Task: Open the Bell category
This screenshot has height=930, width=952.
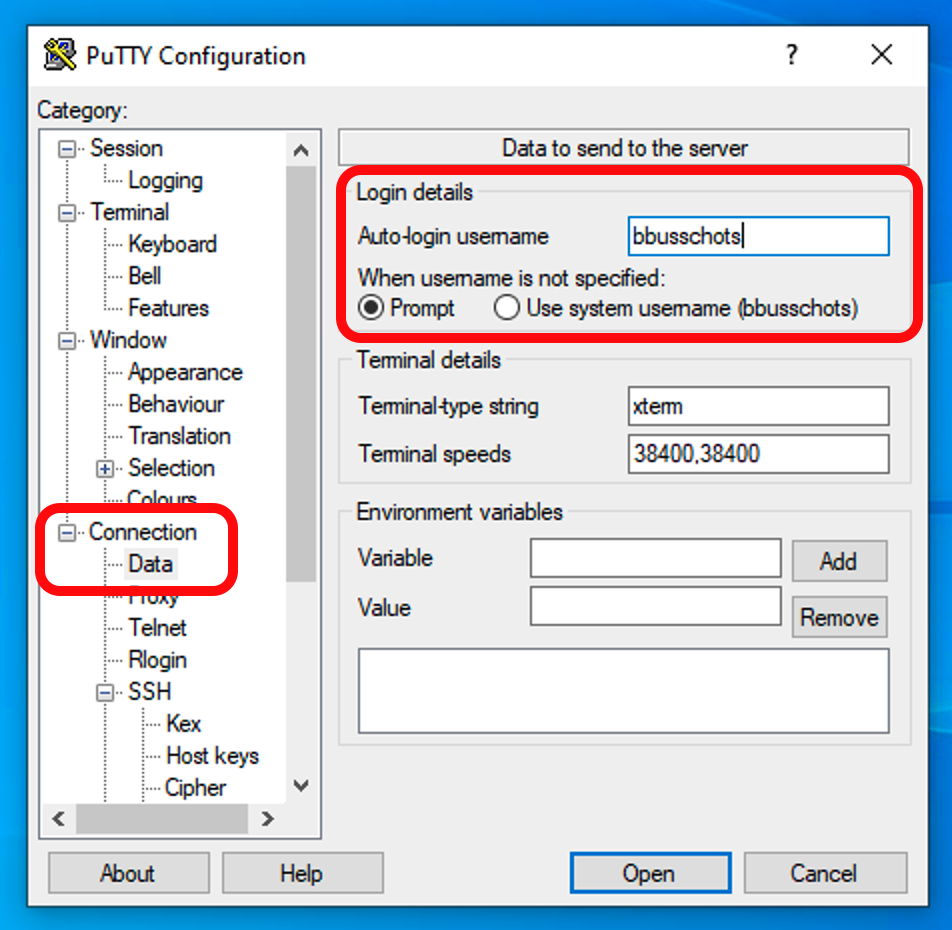Action: pyautogui.click(x=144, y=276)
